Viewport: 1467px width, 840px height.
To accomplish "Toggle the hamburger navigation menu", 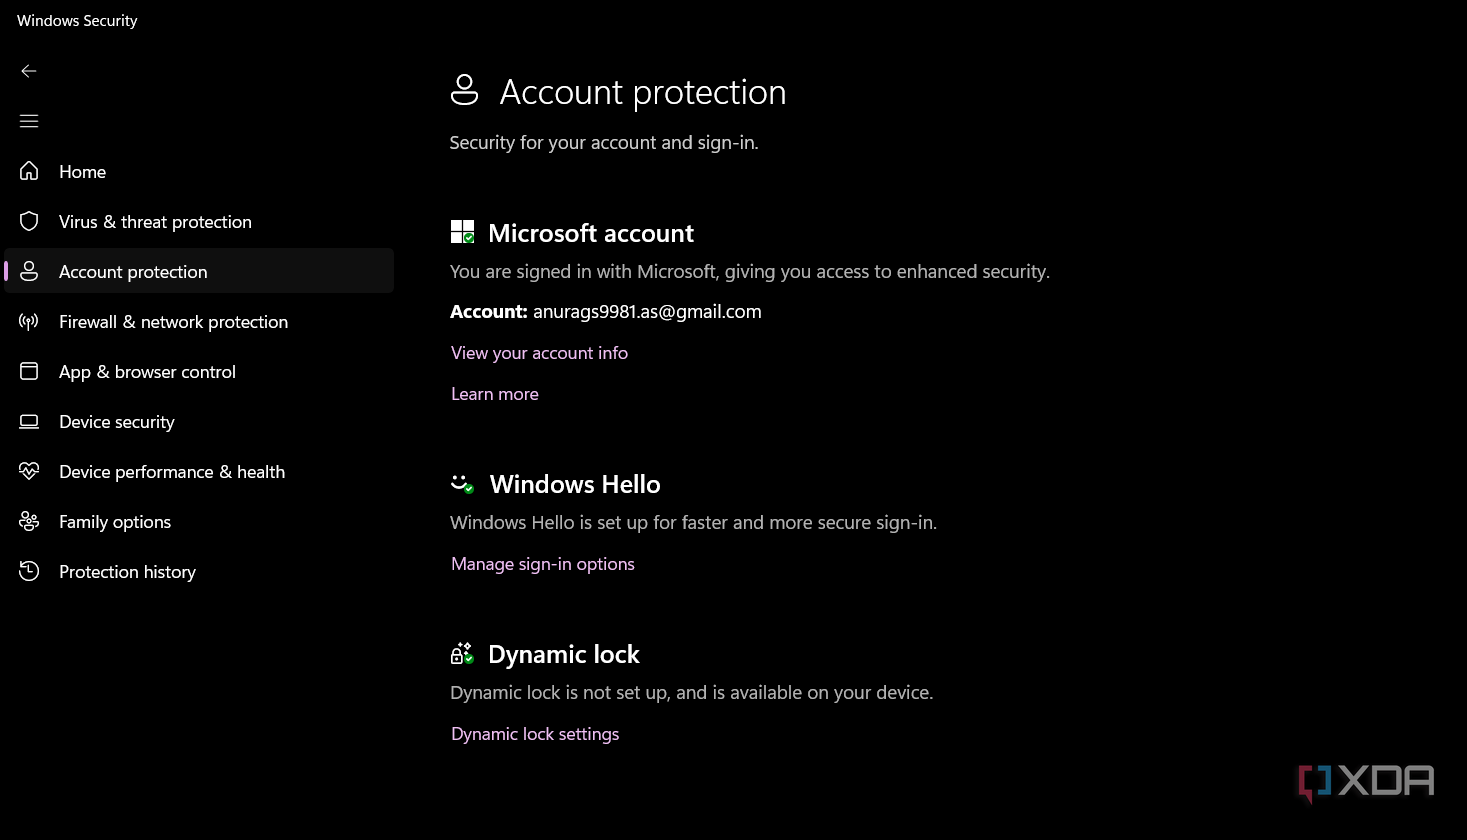I will pyautogui.click(x=29, y=121).
